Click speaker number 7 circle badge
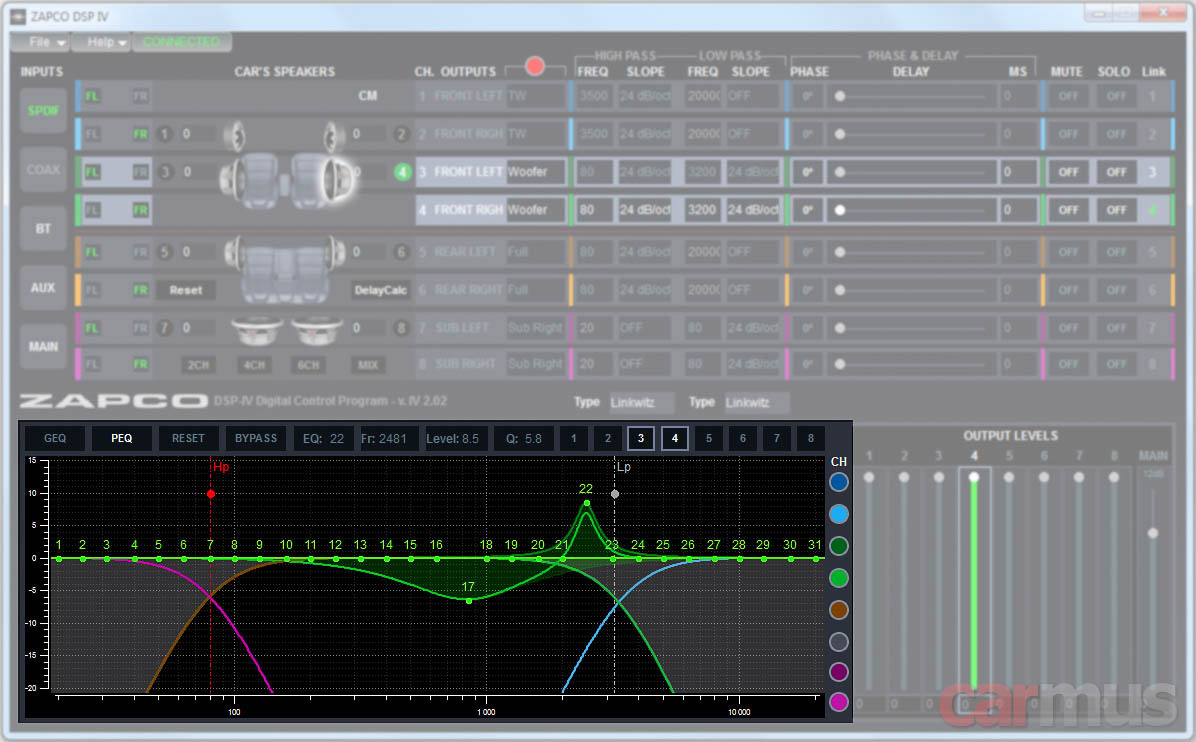Viewport: 1196px width, 742px height. [164, 328]
